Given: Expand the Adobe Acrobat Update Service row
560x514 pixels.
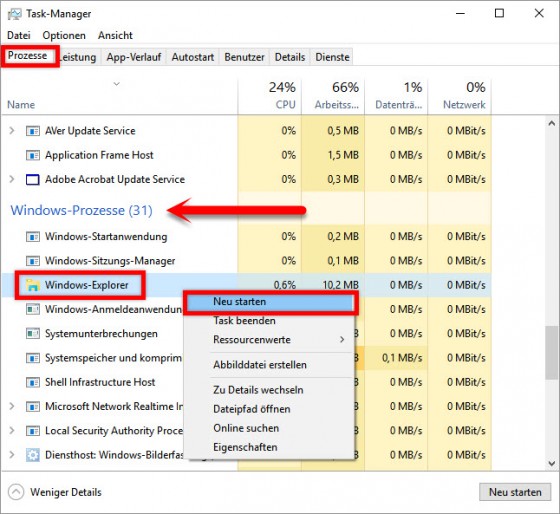Looking at the screenshot, I should [12, 179].
